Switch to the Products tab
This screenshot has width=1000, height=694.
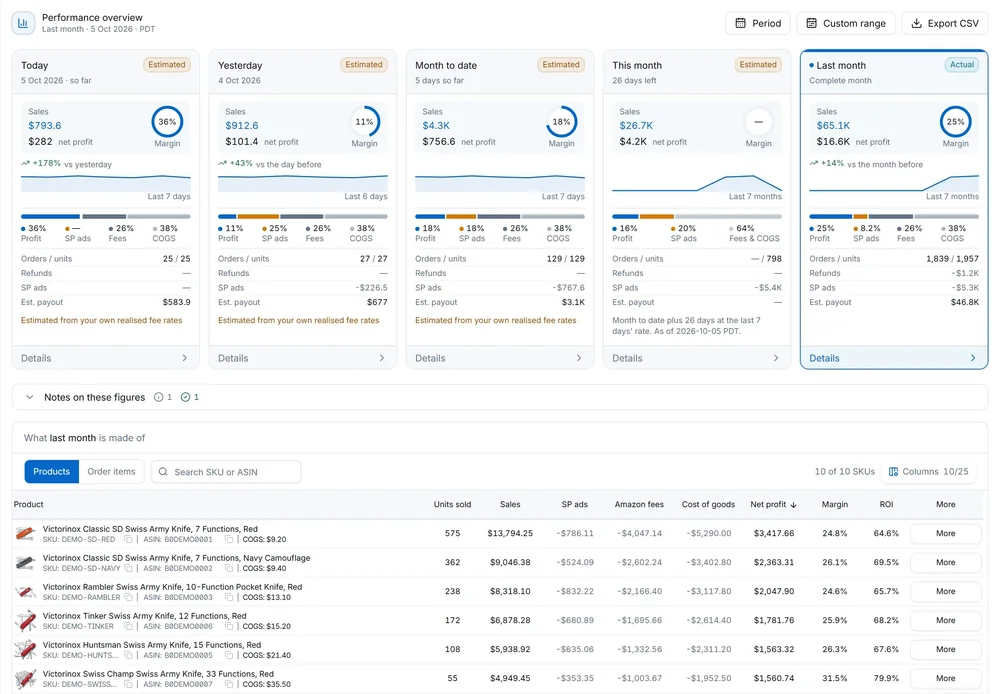pos(52,471)
